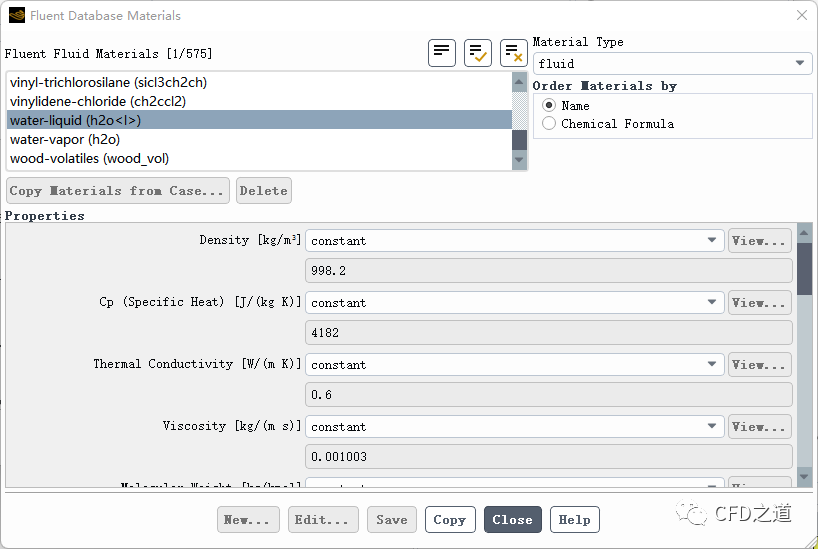818x549 pixels.
Task: Click the New... button
Action: pyautogui.click(x=248, y=520)
